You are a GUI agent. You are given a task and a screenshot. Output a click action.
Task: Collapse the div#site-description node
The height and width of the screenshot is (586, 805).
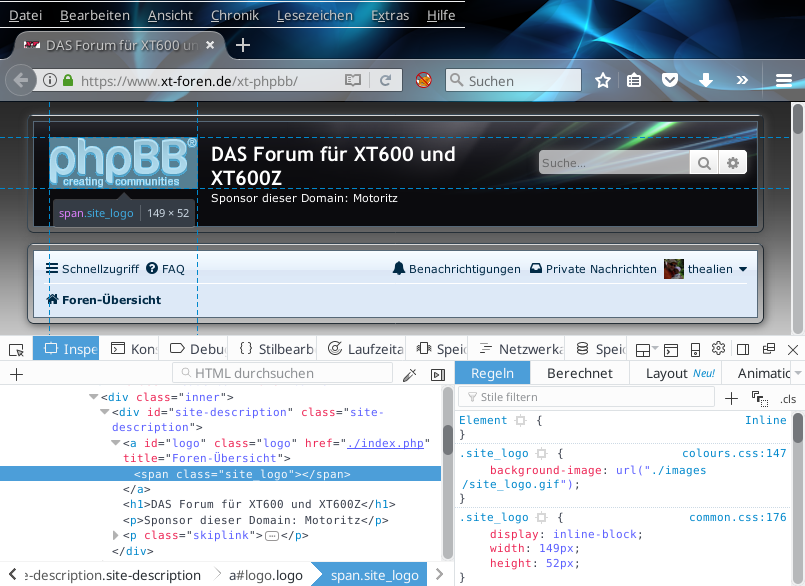104,412
